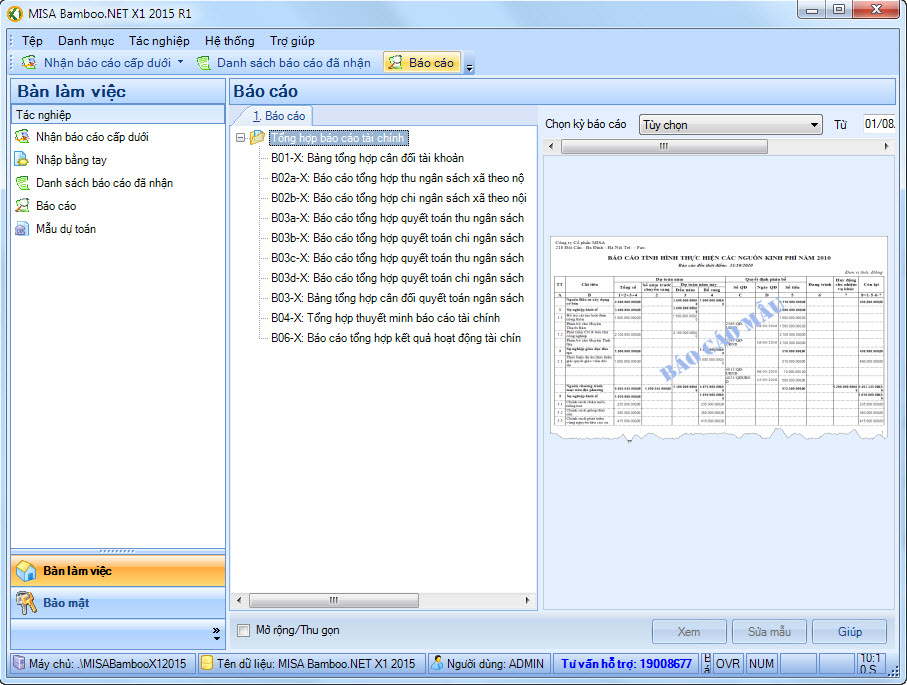Click the Người dùng: ADMIN status text
907x685 pixels.
[x=495, y=664]
